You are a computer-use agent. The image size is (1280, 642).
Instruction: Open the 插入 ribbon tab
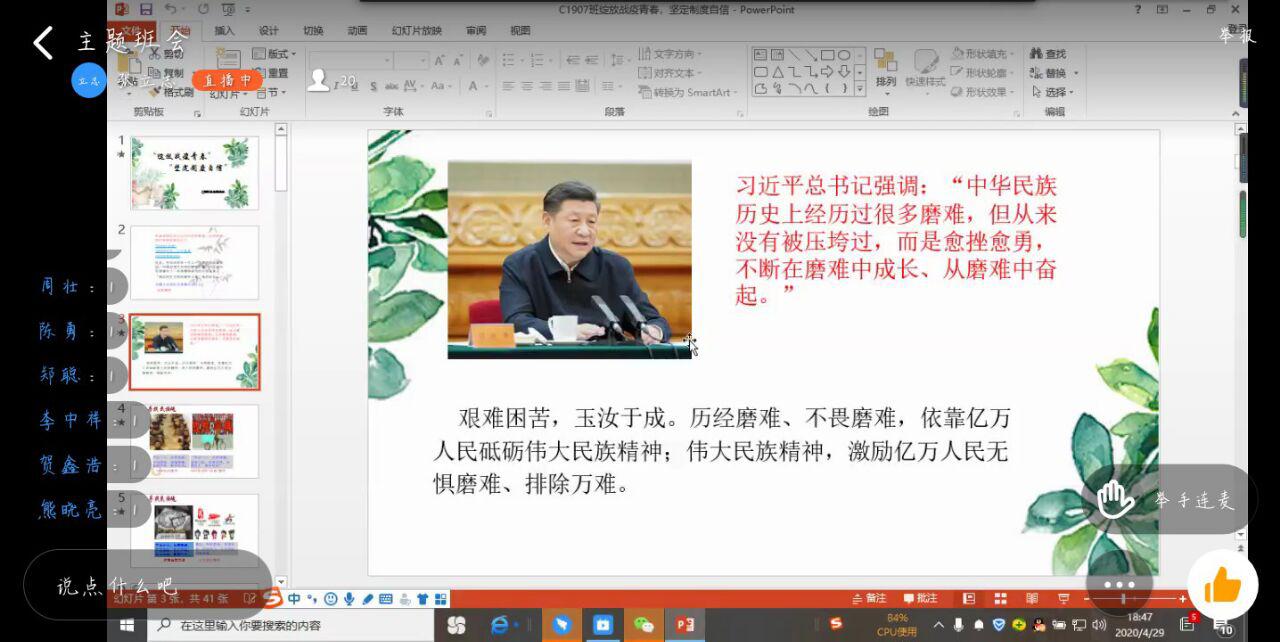pos(225,31)
